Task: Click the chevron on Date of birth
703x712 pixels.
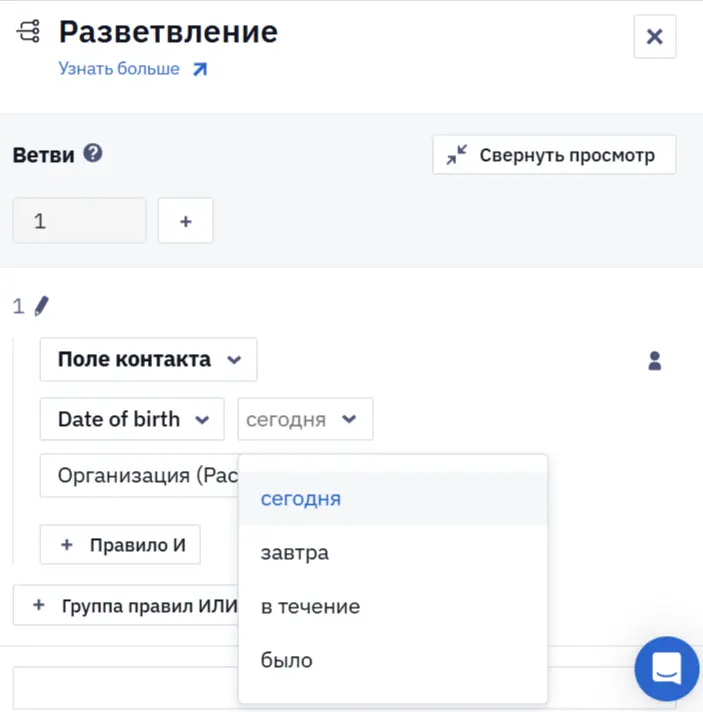Action: point(202,420)
